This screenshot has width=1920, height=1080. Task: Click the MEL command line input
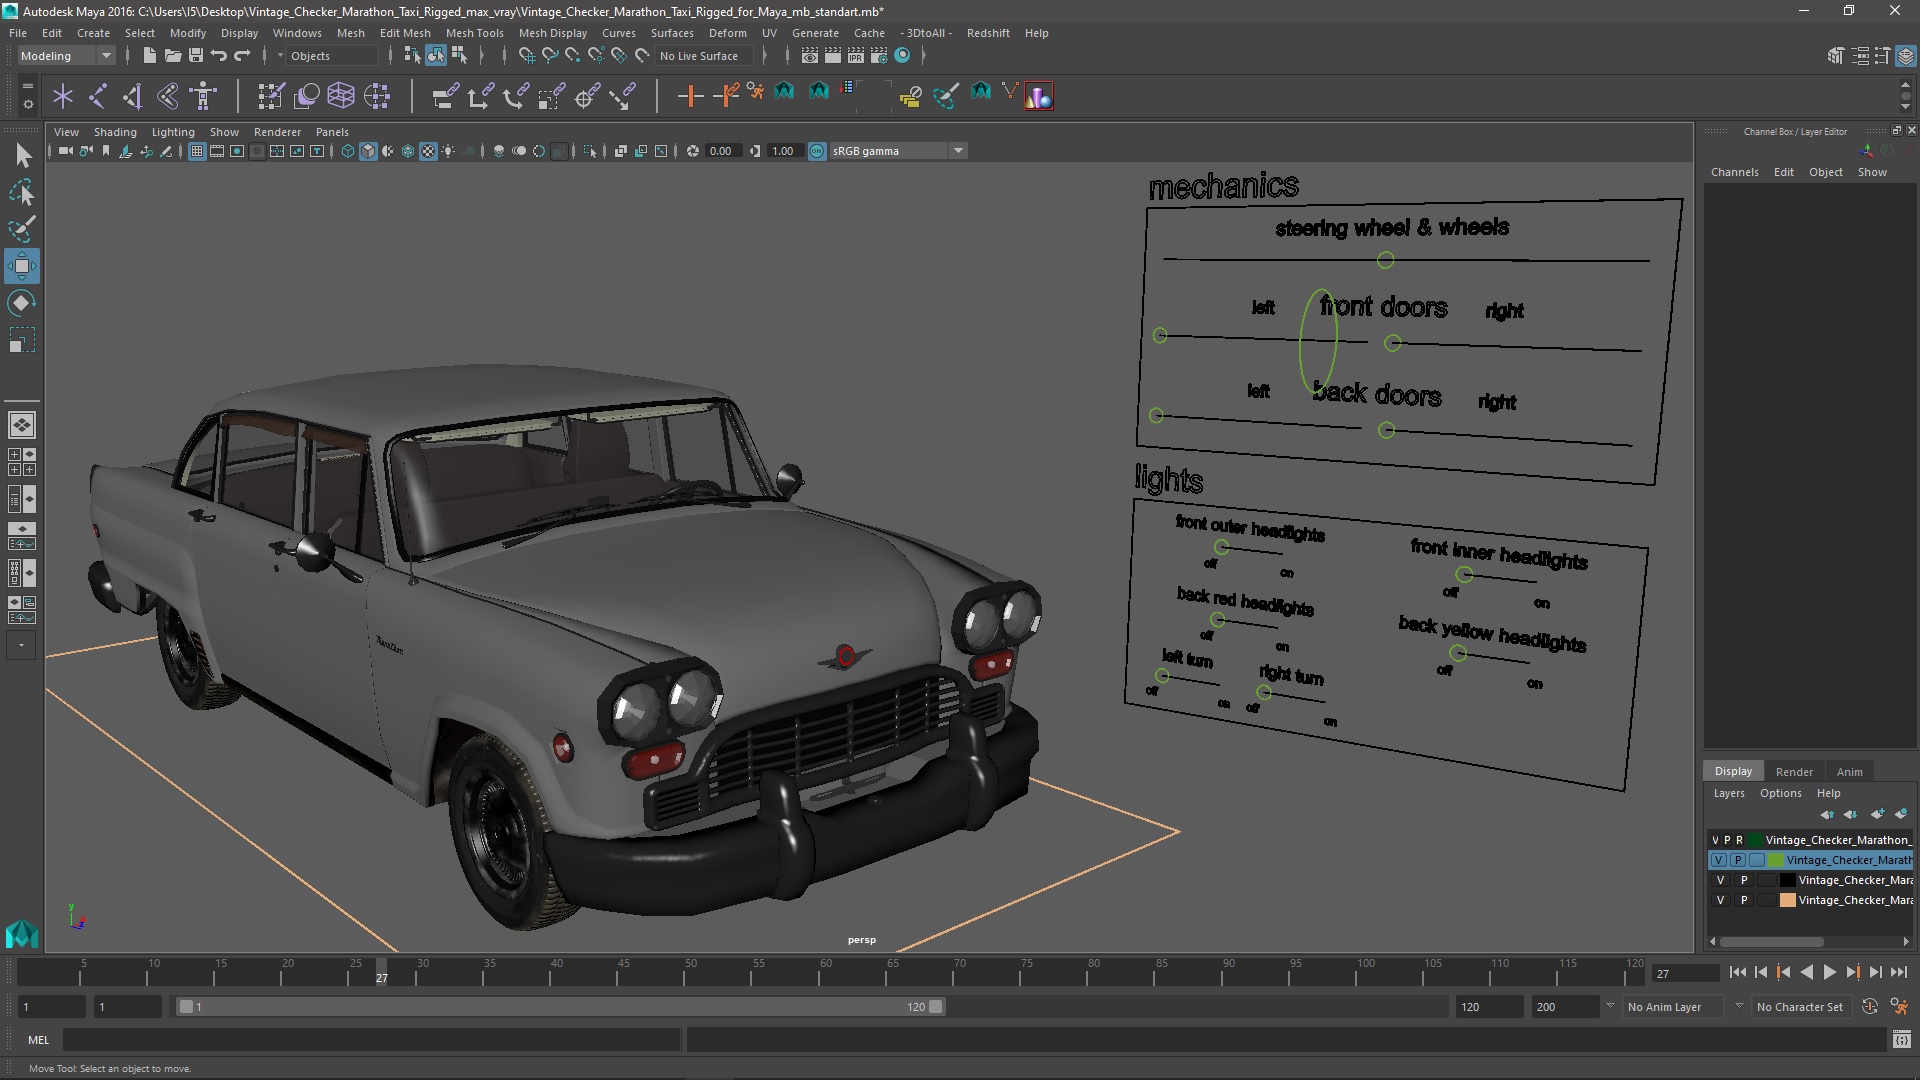pyautogui.click(x=371, y=1040)
